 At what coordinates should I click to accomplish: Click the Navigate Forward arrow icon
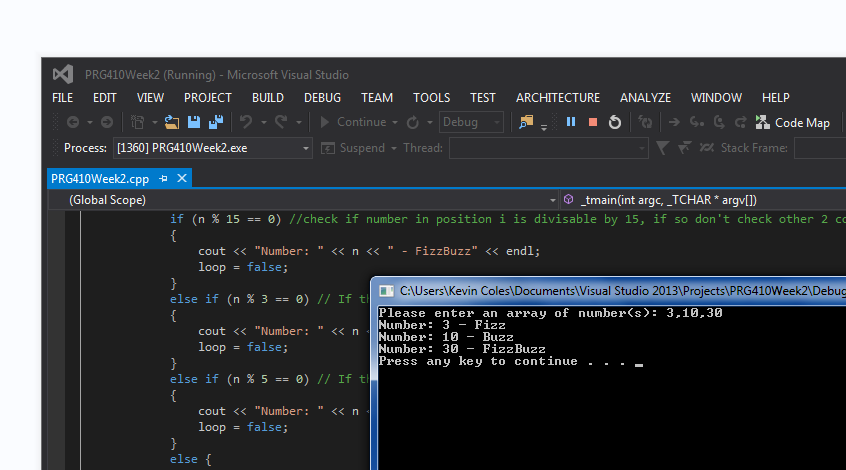point(107,122)
